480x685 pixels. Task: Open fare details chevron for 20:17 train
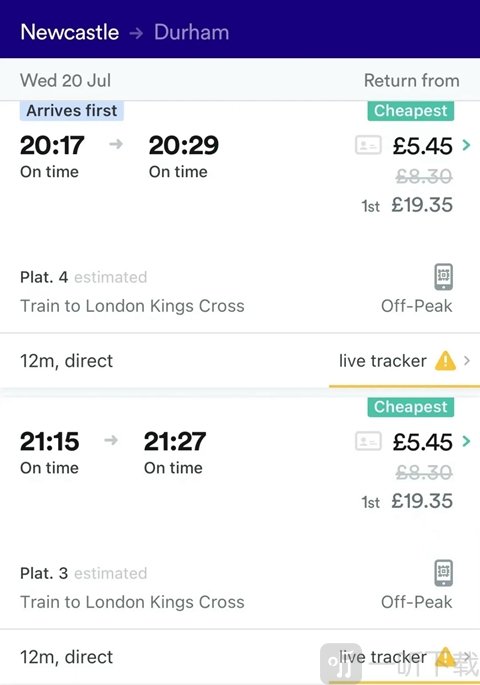coord(466,145)
